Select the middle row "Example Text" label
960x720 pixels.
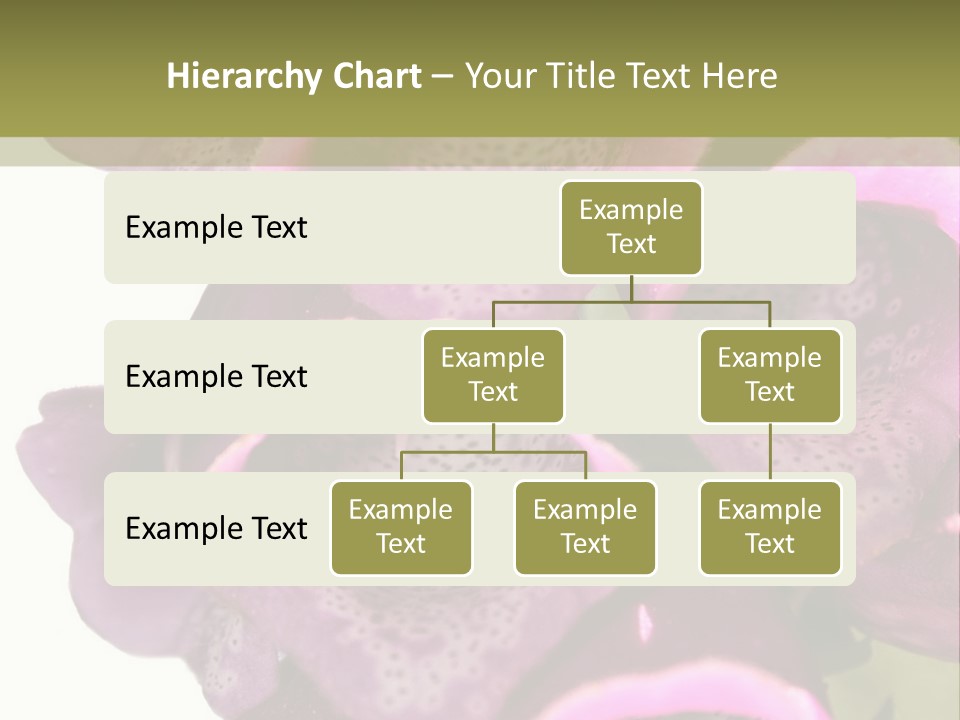point(216,376)
